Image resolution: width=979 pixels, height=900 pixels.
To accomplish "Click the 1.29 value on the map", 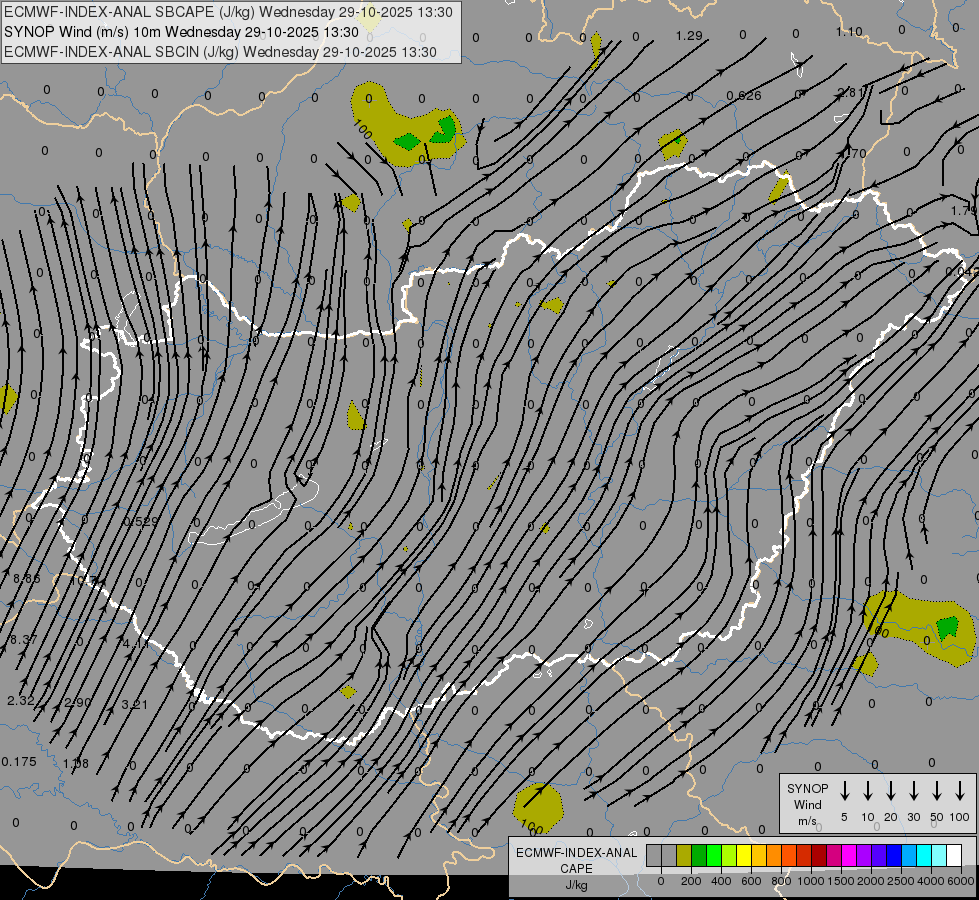I will tap(689, 36).
